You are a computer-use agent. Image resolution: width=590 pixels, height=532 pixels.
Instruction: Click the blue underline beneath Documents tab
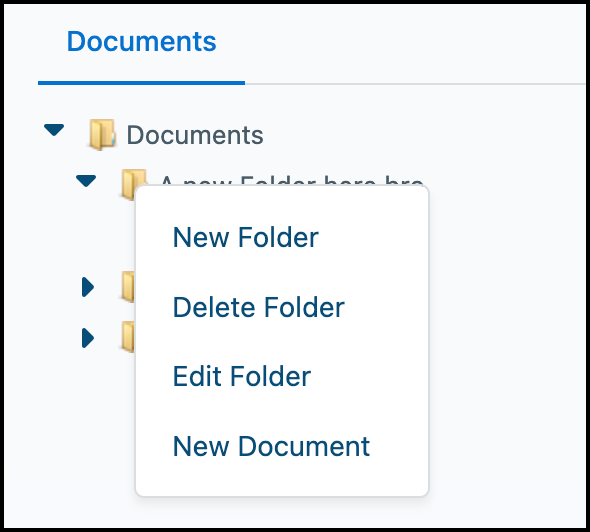click(x=141, y=83)
